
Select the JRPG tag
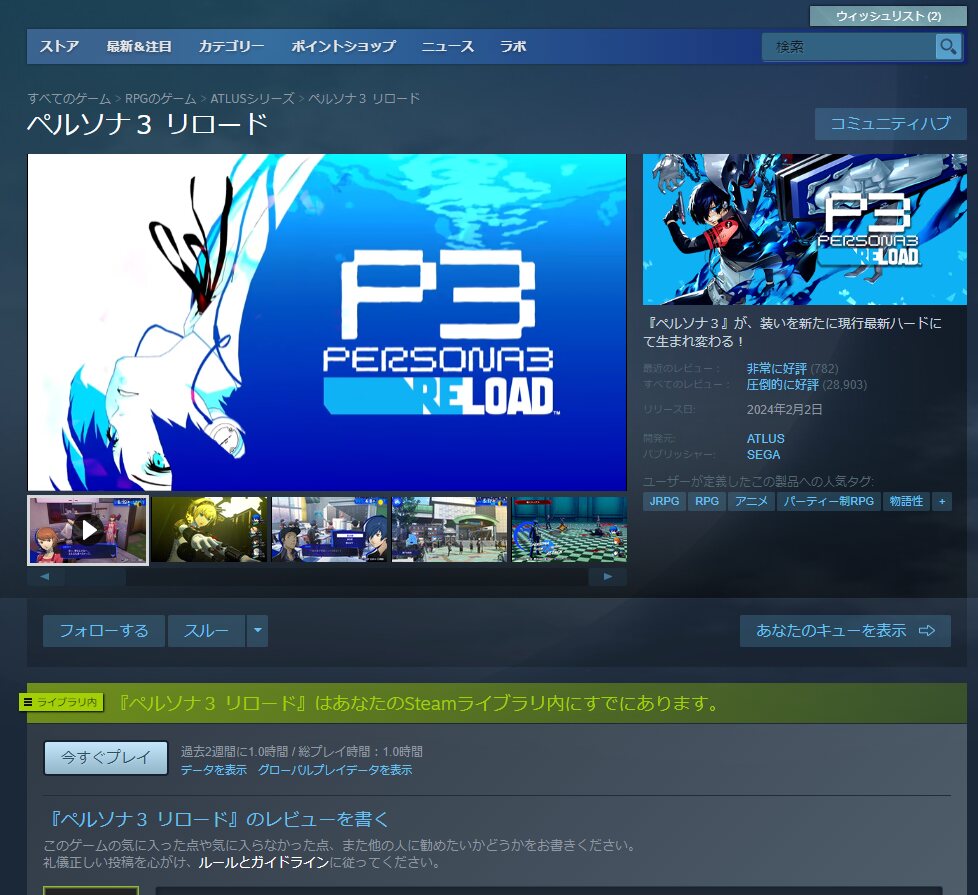pyautogui.click(x=664, y=501)
